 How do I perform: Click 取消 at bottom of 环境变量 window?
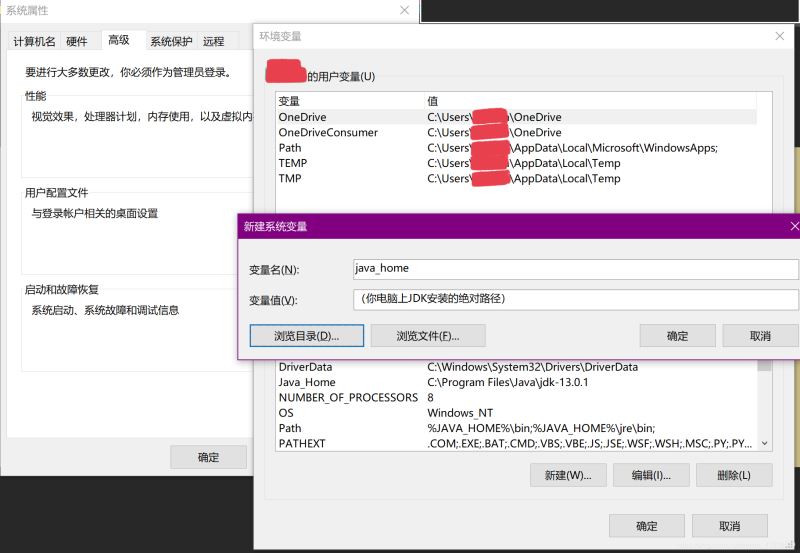(730, 525)
